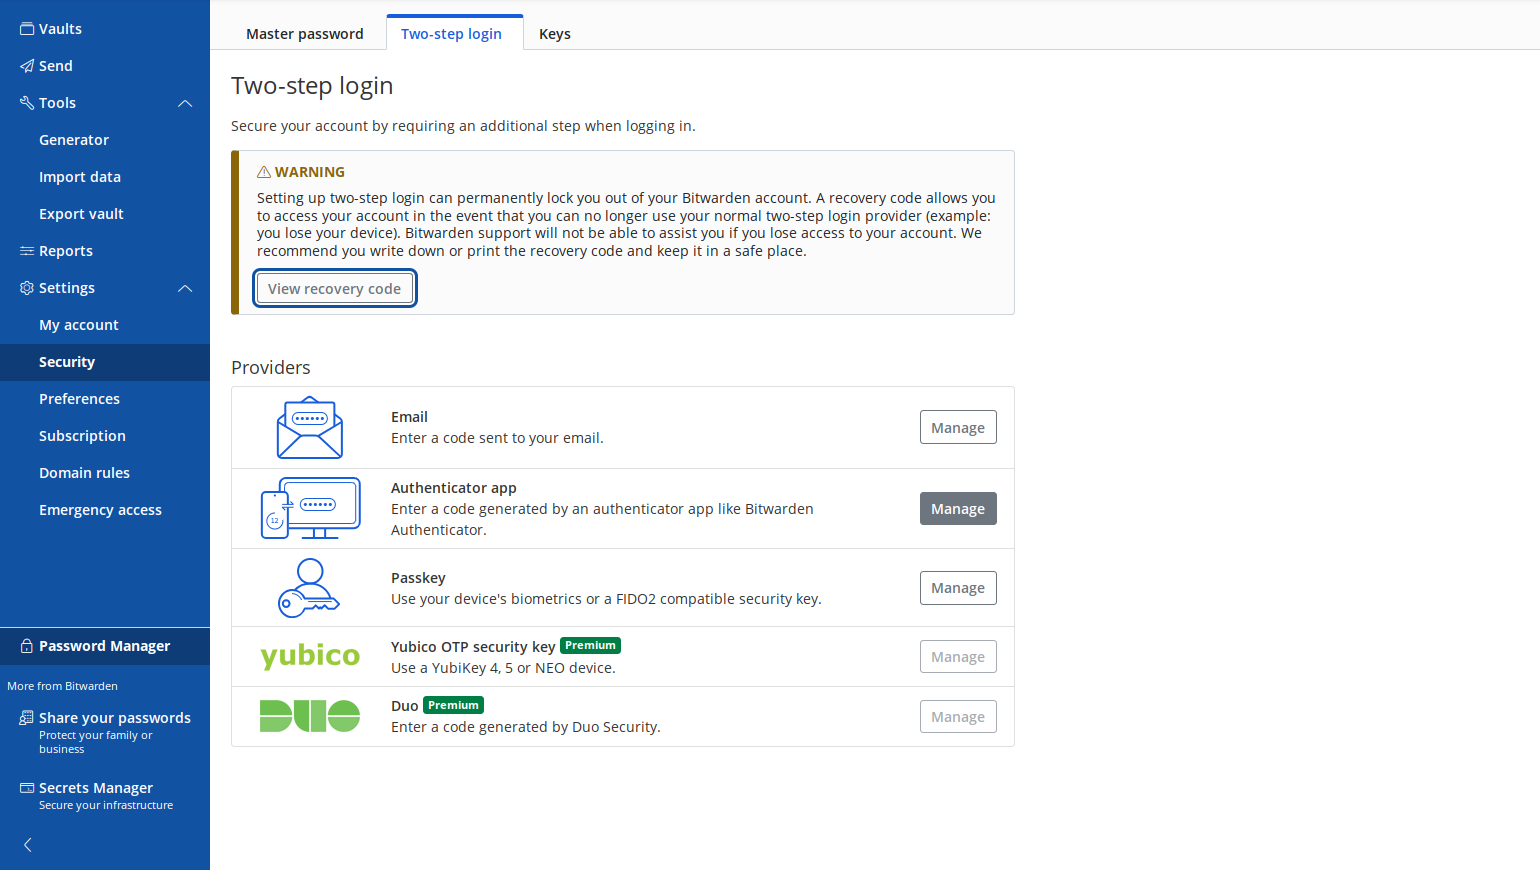Click the Secrets Manager icon
Screen dimensions: 1540x870
coord(27,788)
